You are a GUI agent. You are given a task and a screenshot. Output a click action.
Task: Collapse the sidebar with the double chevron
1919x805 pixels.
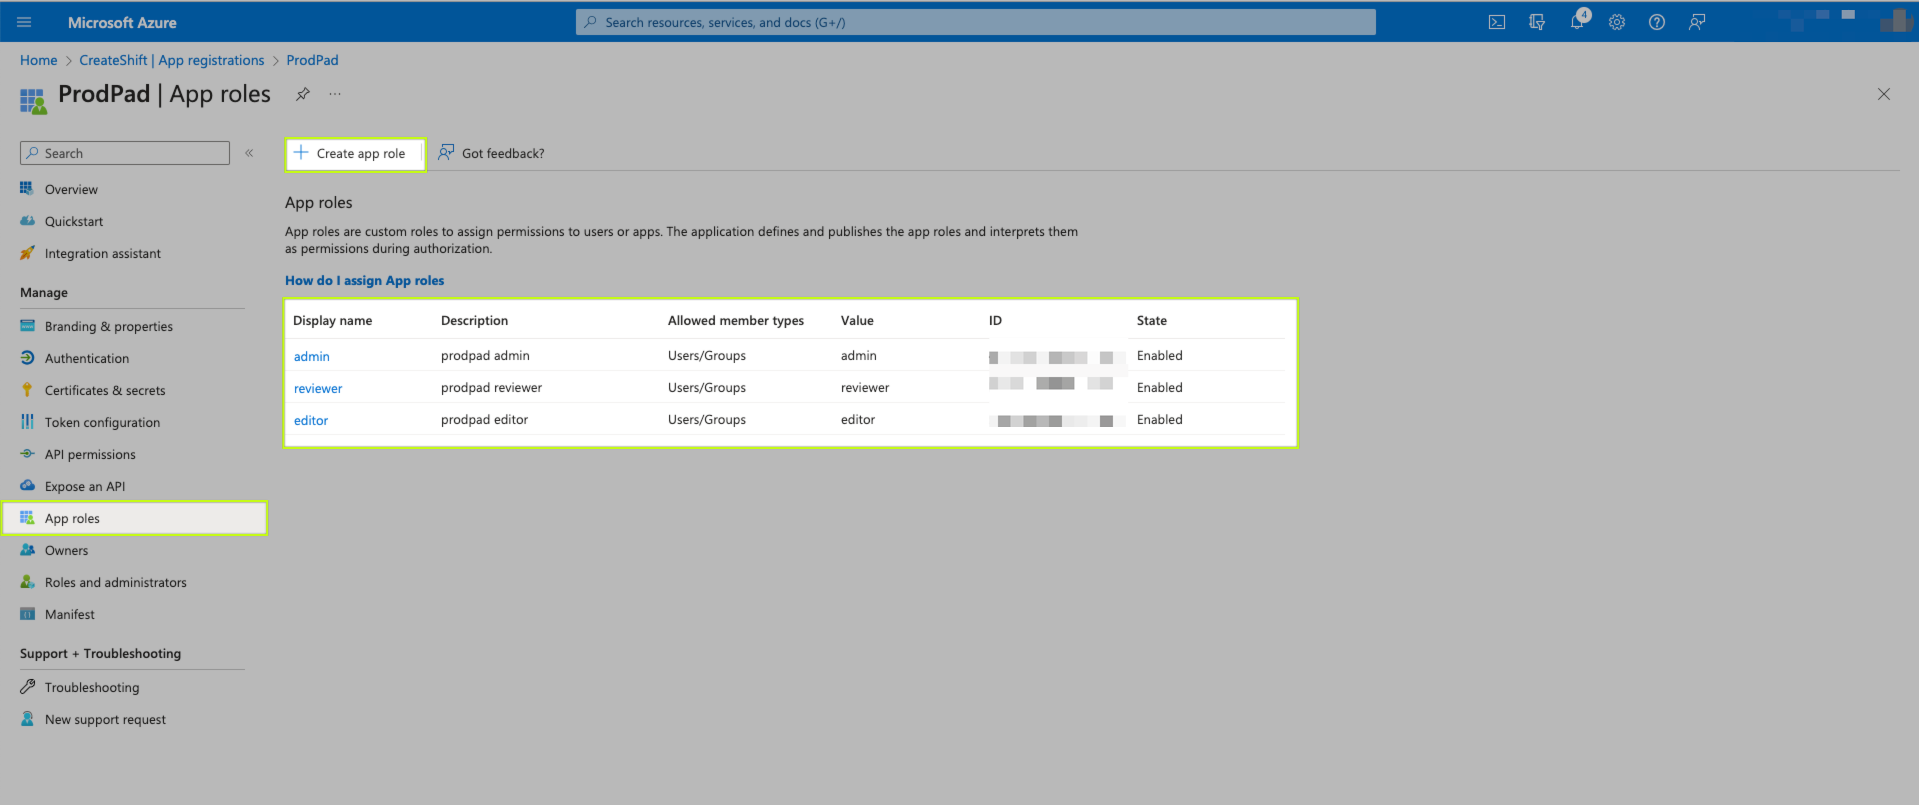click(x=249, y=153)
